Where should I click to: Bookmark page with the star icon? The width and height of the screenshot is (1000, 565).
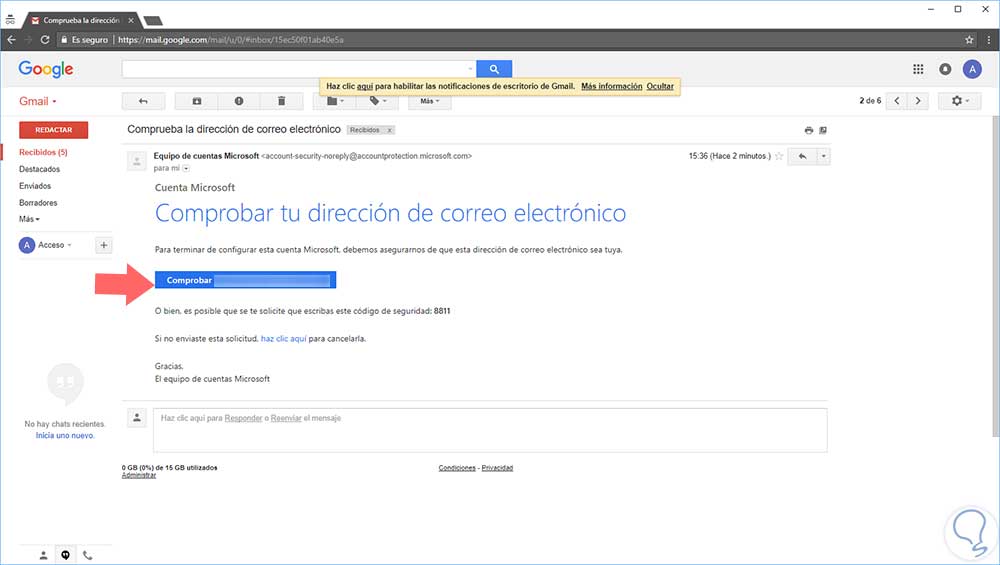coord(969,40)
